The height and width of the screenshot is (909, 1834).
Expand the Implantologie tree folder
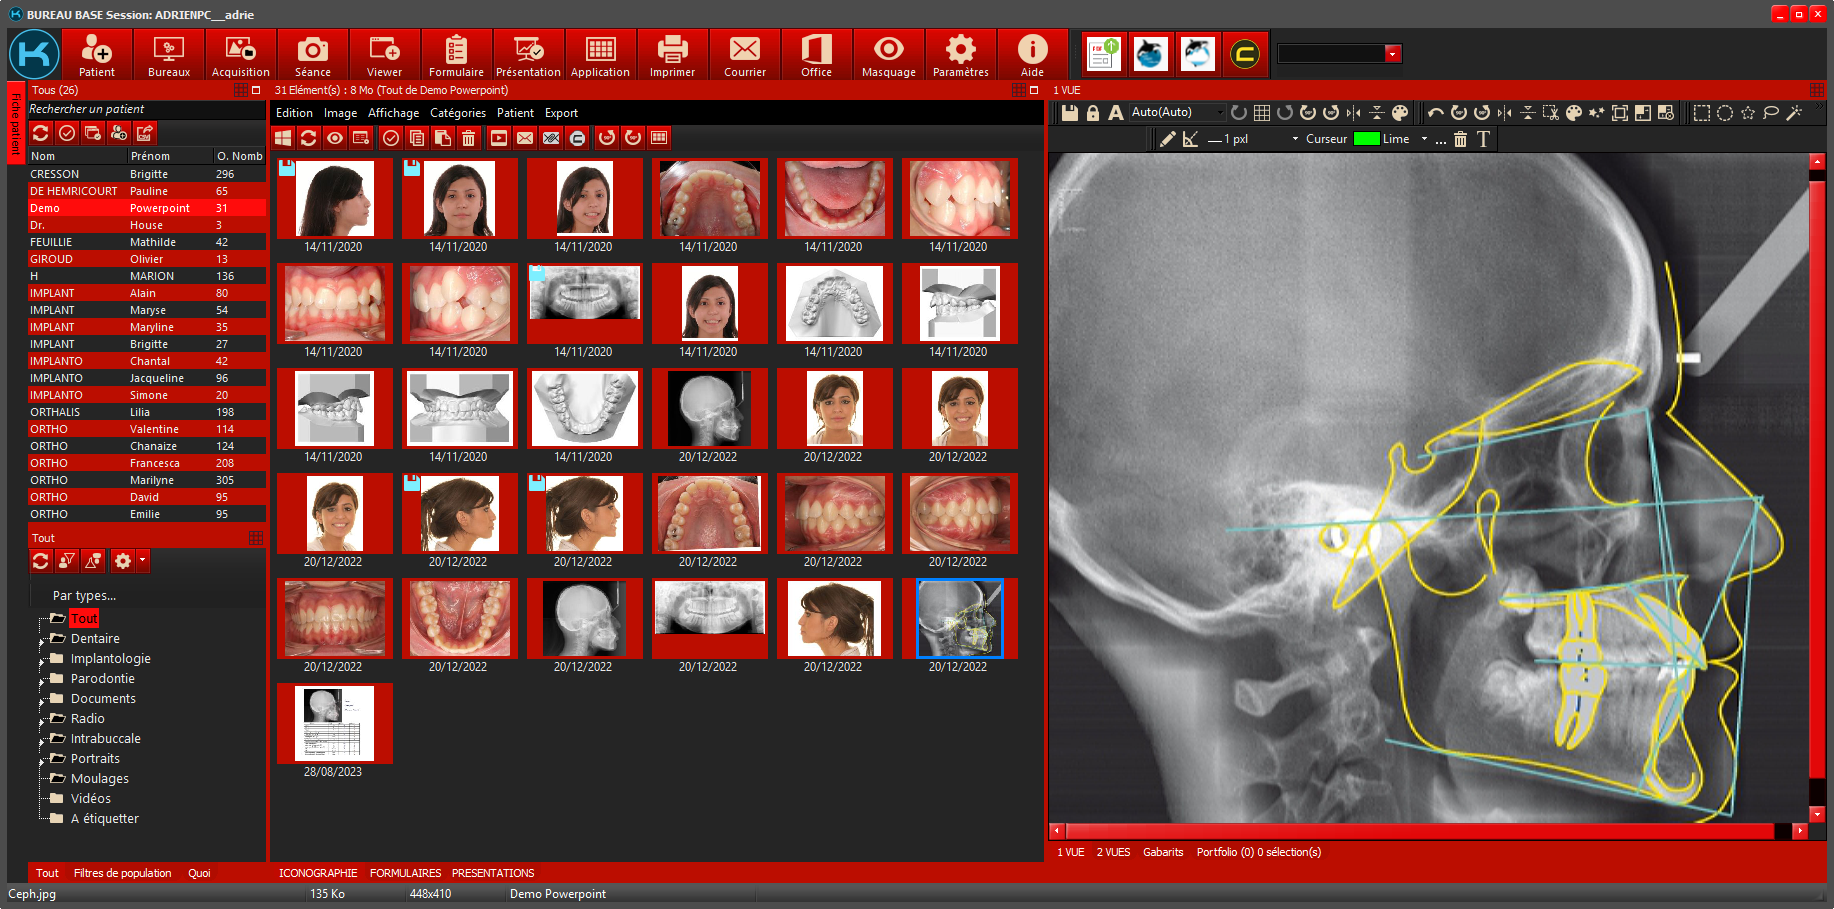click(42, 660)
